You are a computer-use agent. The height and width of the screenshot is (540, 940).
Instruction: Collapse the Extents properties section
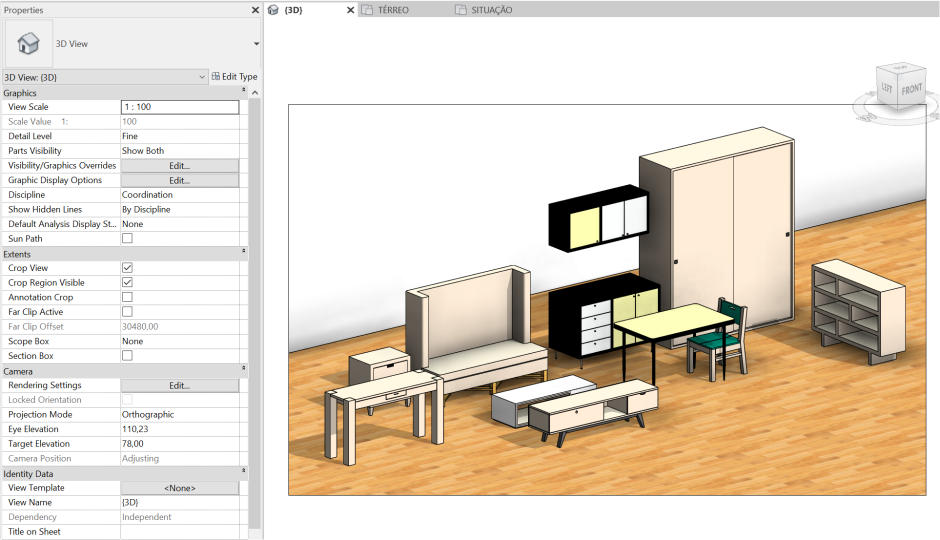[x=244, y=254]
